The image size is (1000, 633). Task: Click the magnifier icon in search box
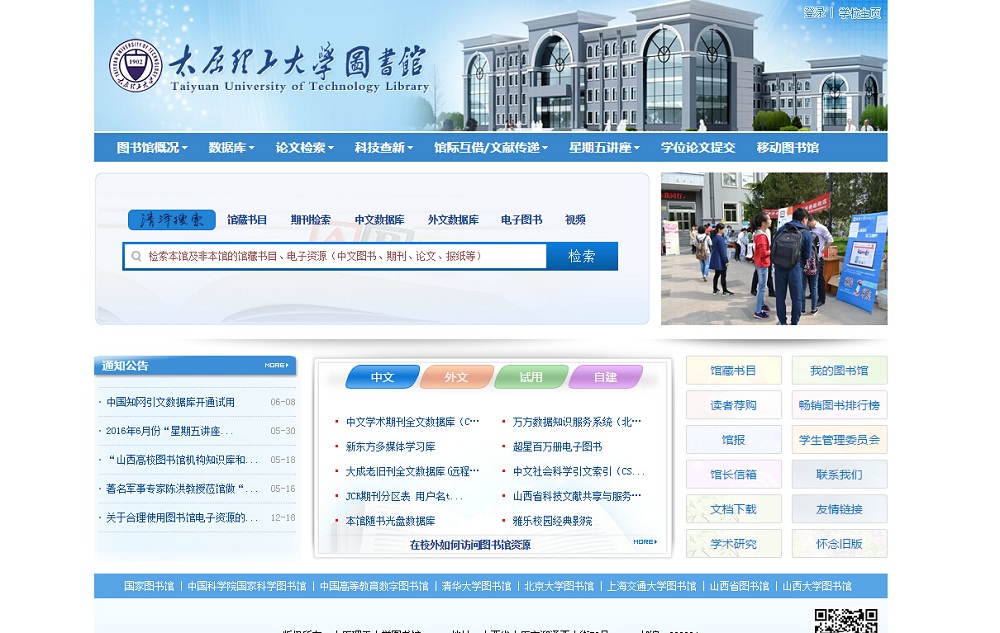coord(136,256)
